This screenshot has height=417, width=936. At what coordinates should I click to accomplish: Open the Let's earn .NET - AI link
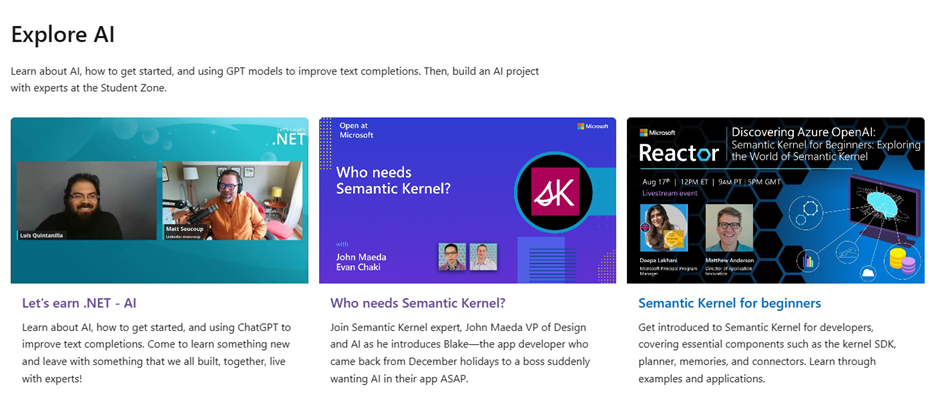point(79,303)
